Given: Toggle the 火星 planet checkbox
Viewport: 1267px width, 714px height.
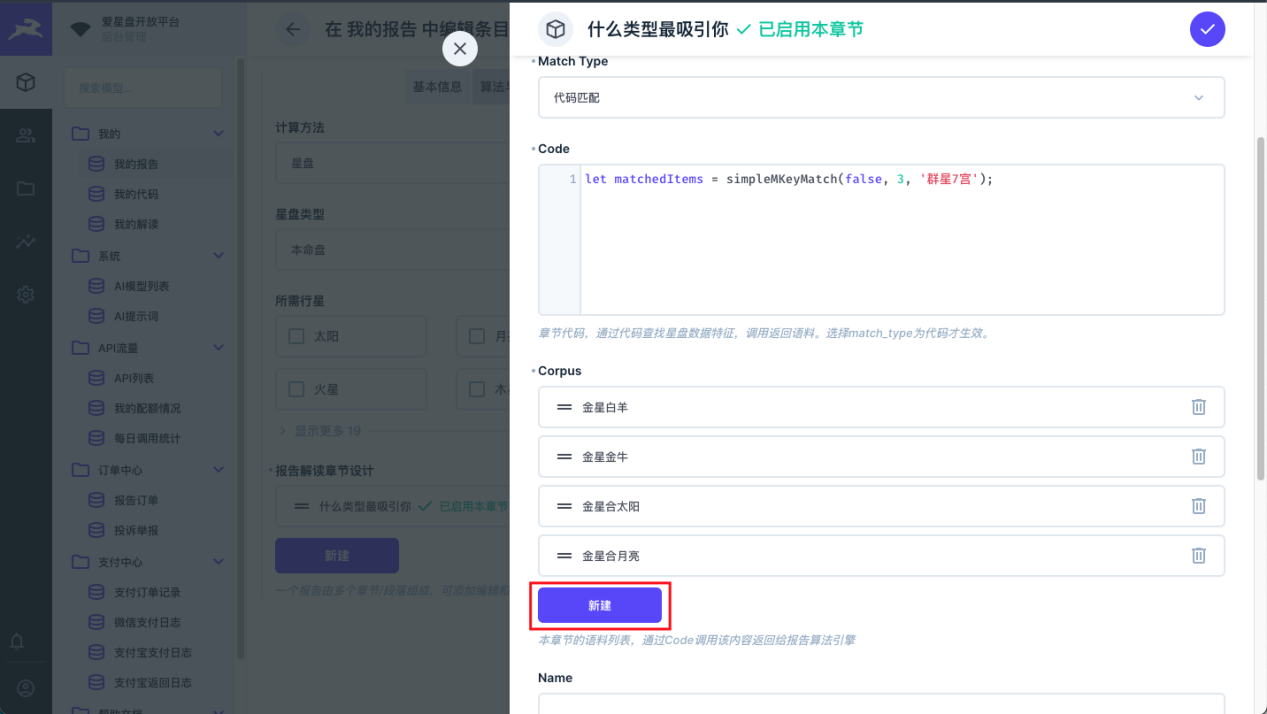Looking at the screenshot, I should (296, 389).
